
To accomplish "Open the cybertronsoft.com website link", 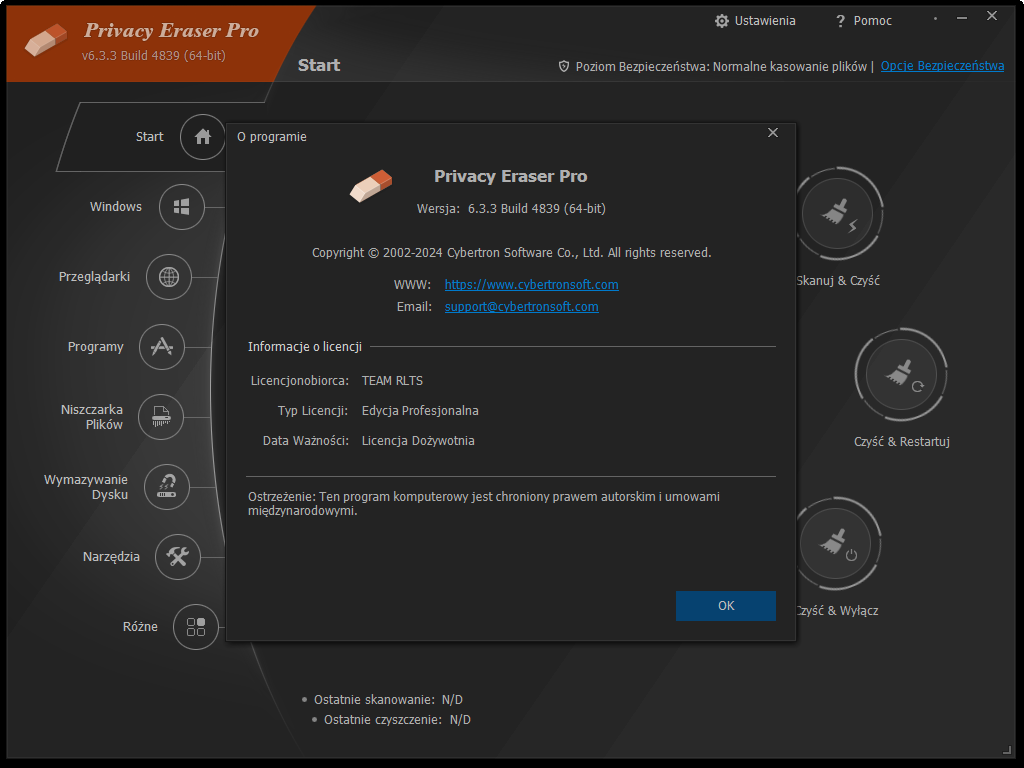I will point(532,285).
